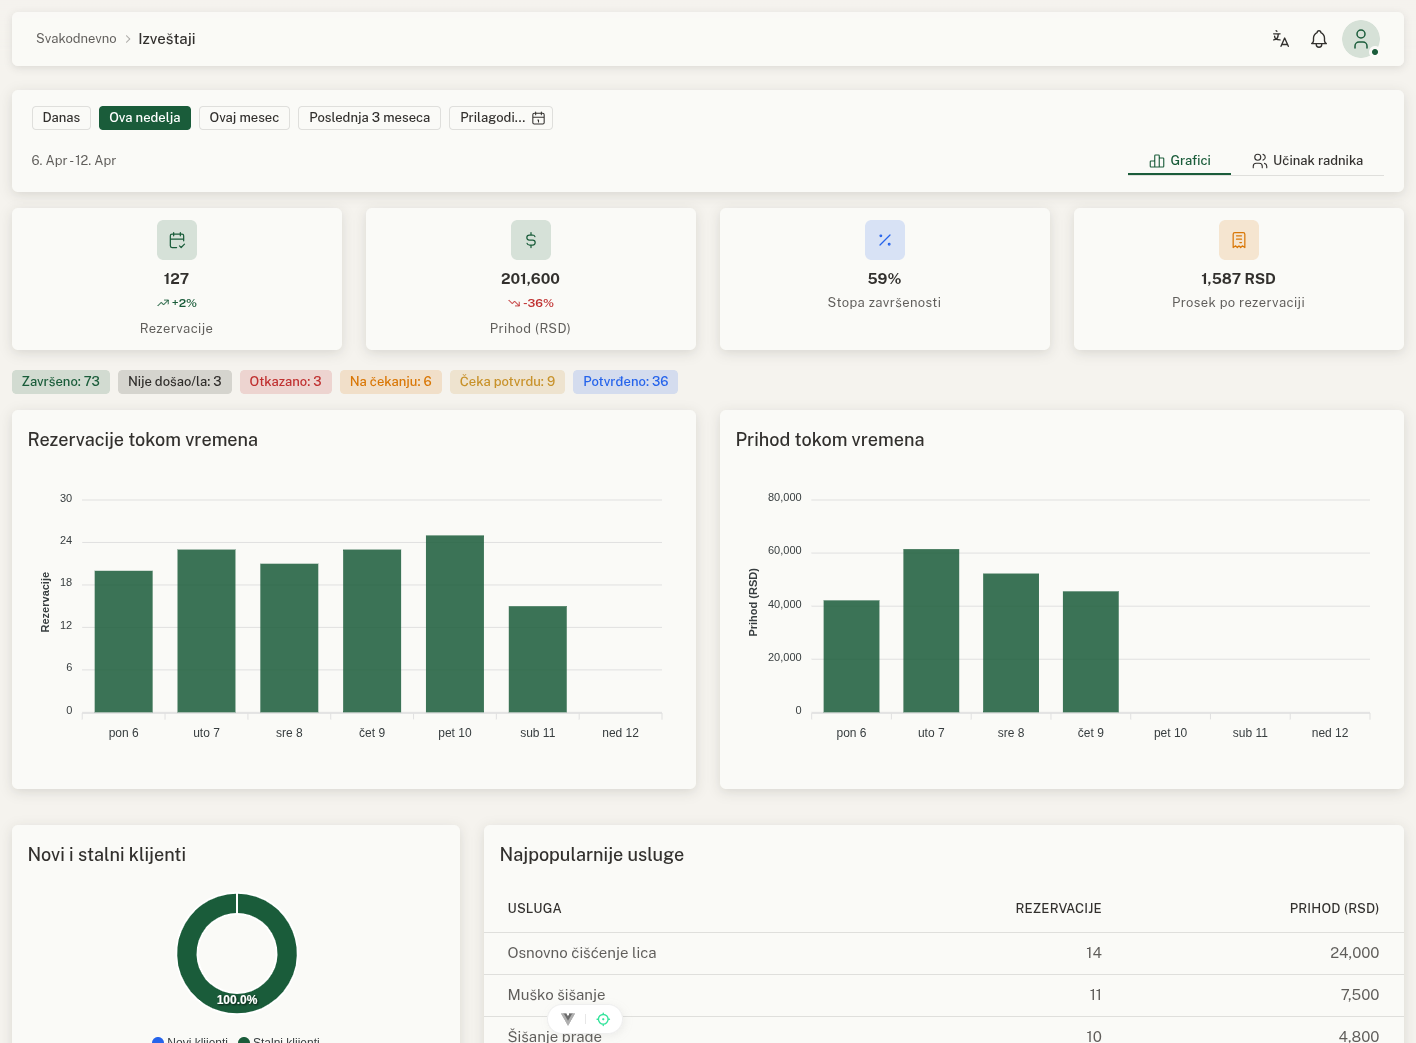Open the user profile avatar menu
Image resolution: width=1416 pixels, height=1043 pixels.
pos(1360,39)
